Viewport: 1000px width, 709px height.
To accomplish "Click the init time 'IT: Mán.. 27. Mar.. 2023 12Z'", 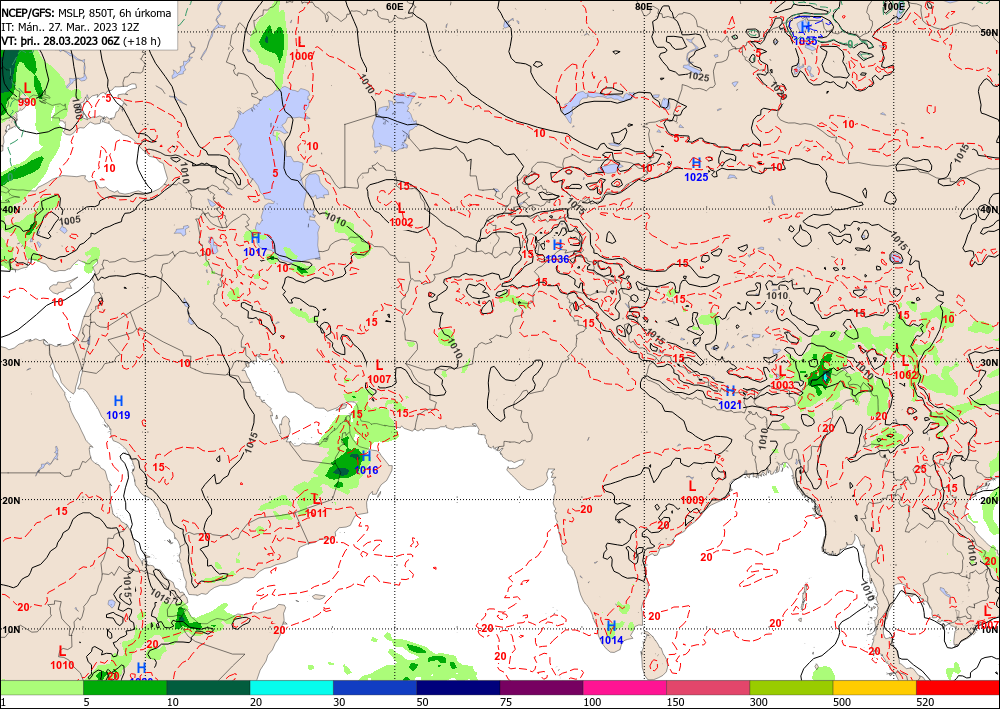I will click(x=70, y=27).
